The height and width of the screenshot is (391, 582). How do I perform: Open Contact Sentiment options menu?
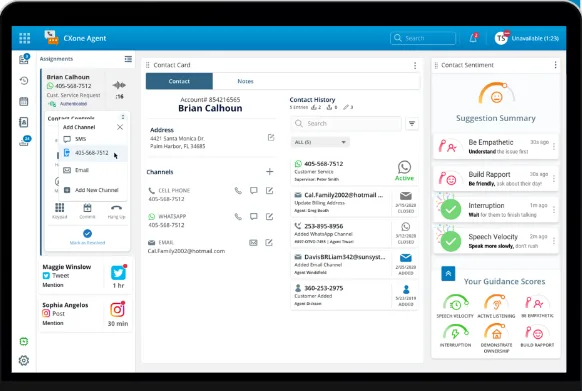tap(555, 65)
